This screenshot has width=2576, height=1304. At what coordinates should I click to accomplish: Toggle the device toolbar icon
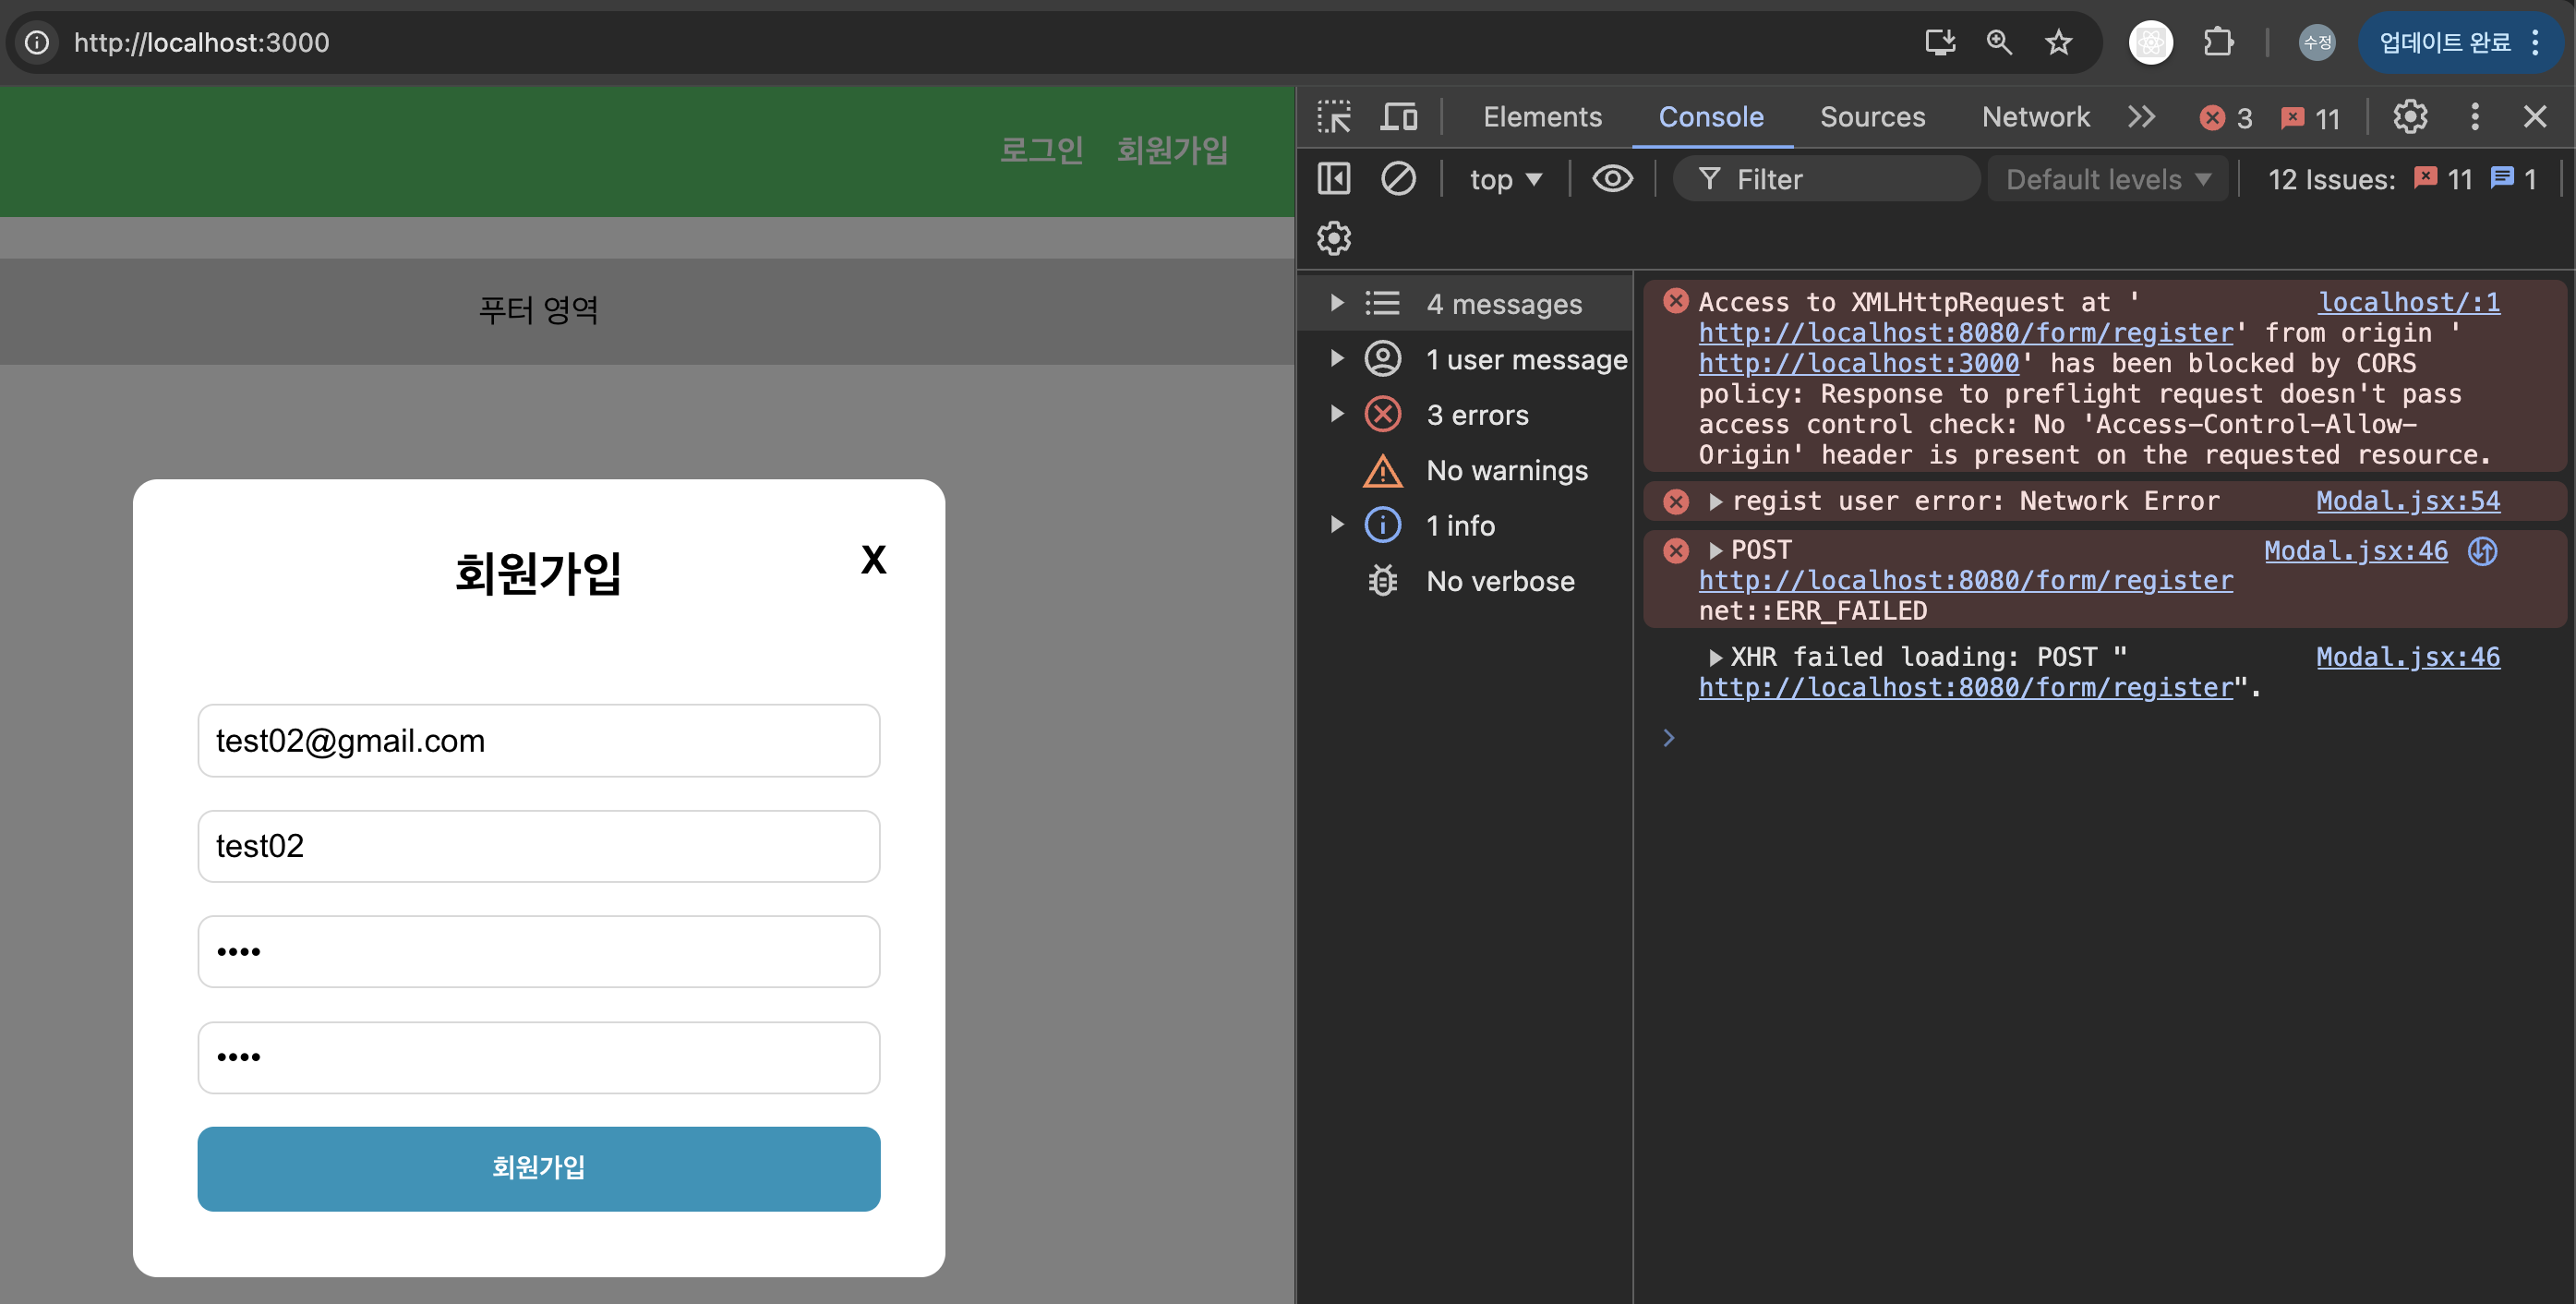pyautogui.click(x=1398, y=117)
